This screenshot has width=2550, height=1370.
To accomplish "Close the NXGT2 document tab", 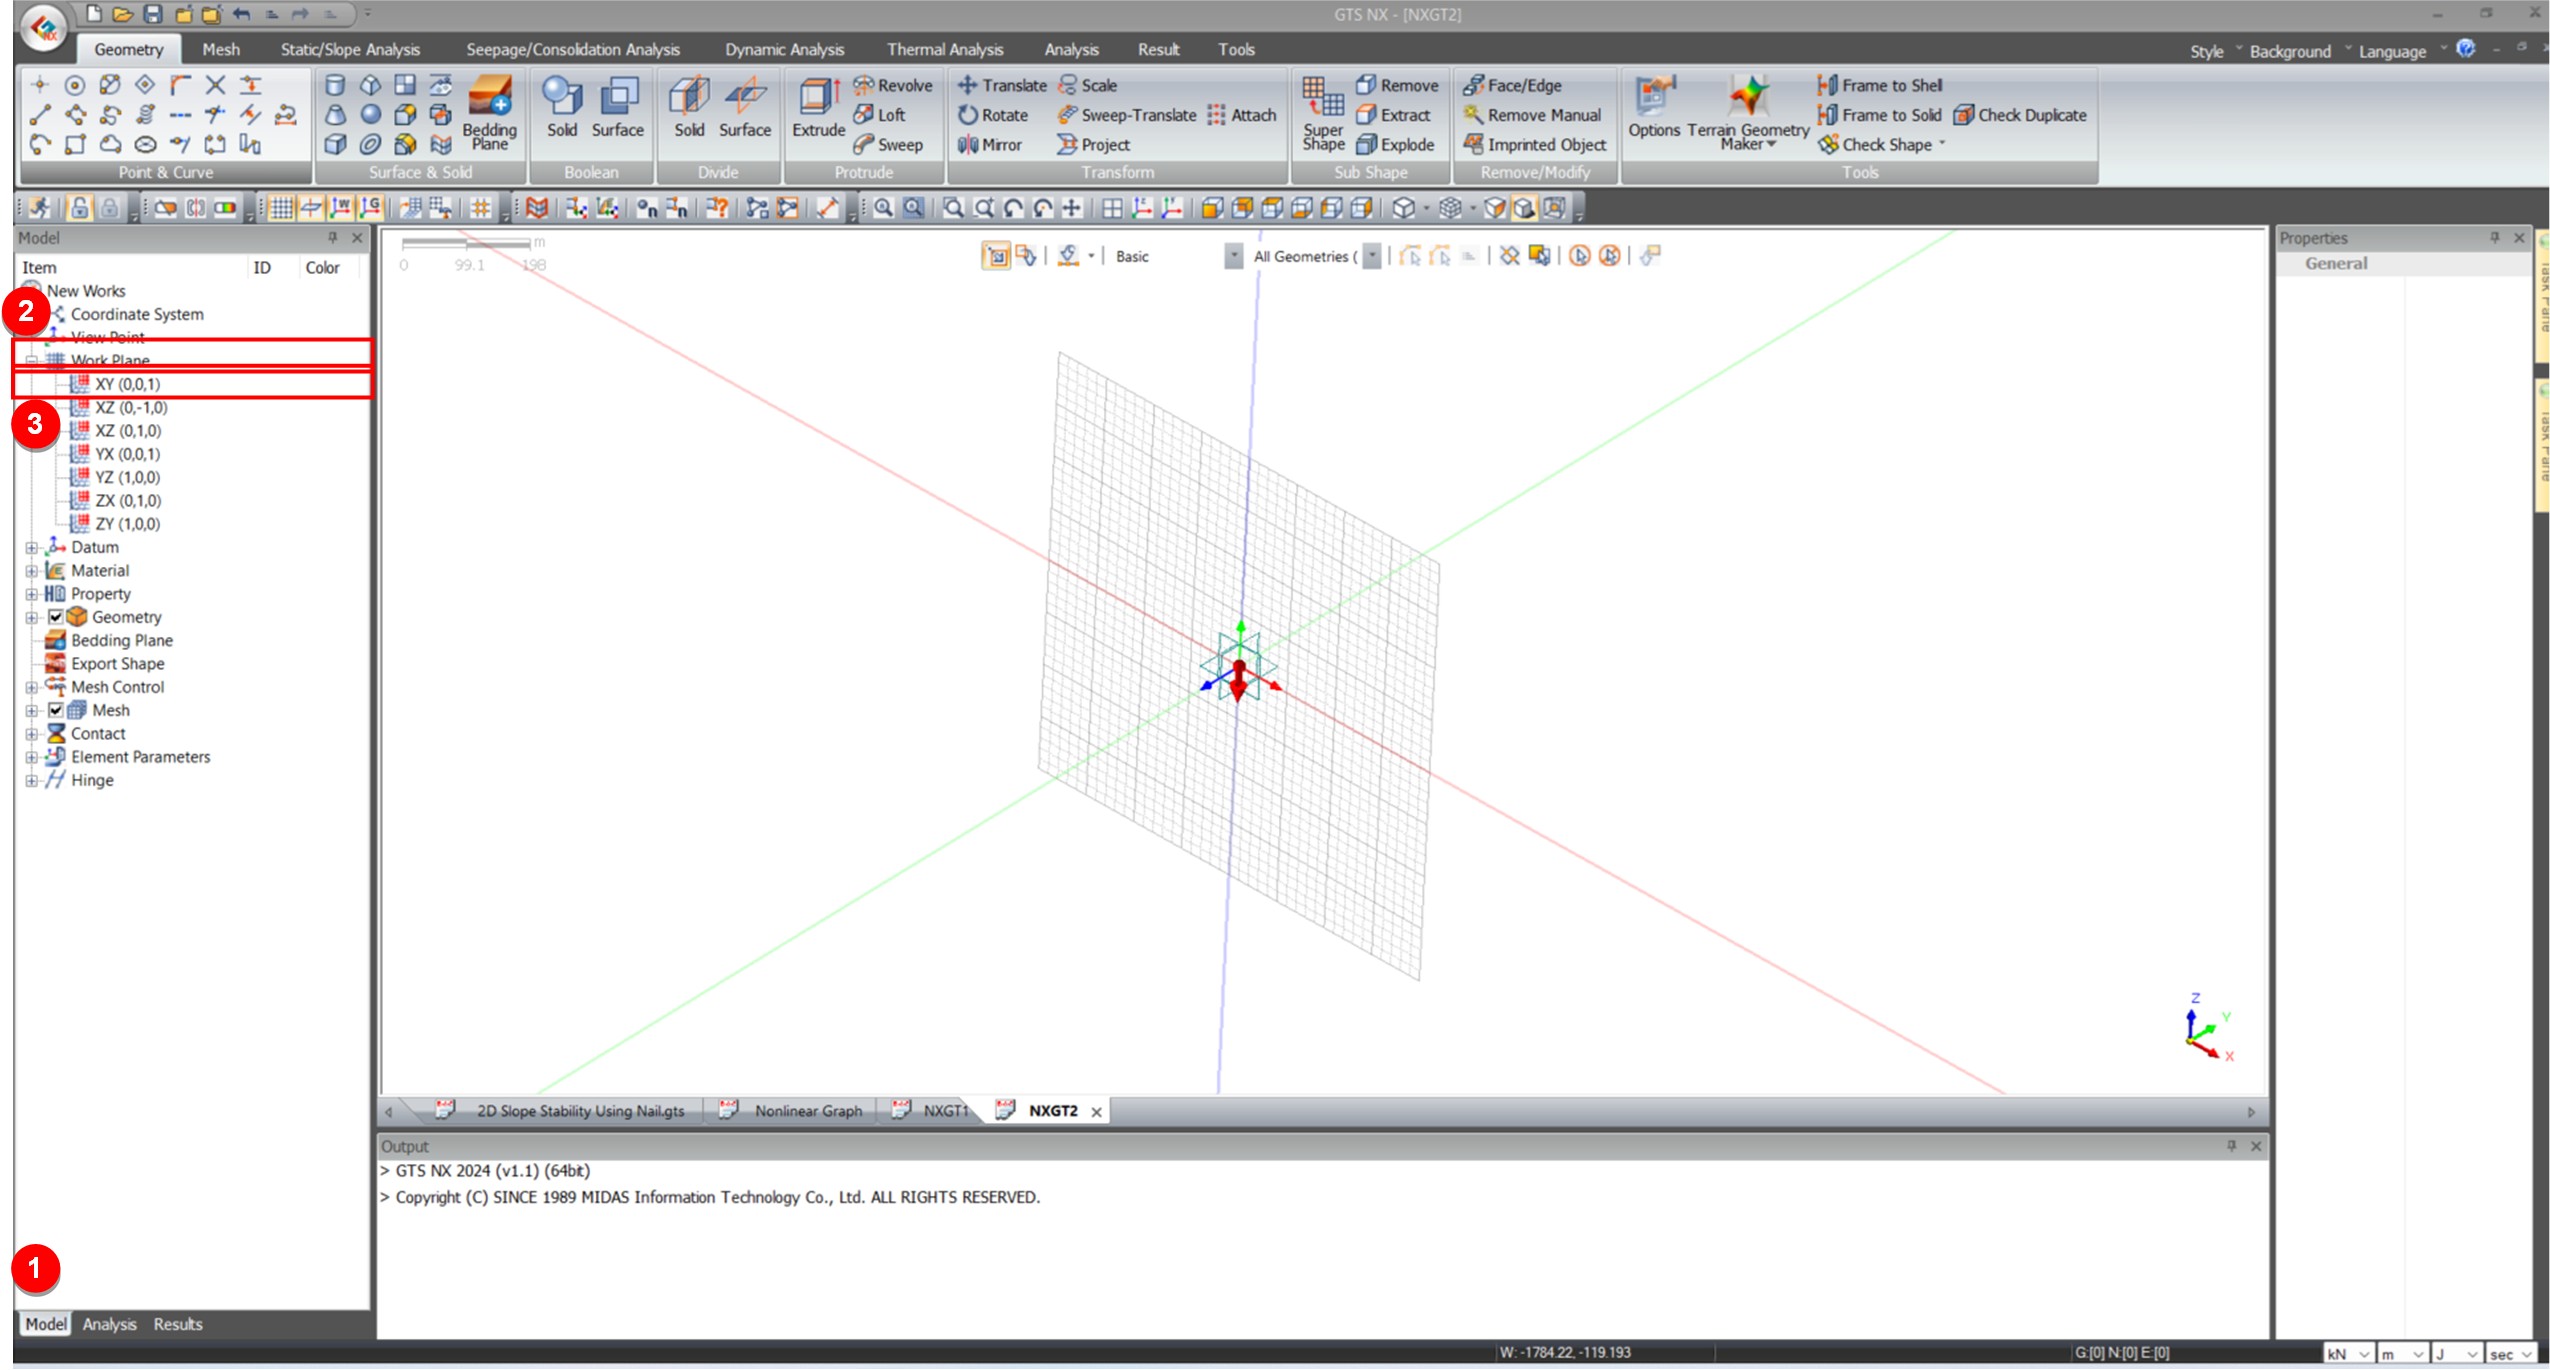I will coord(1096,1112).
